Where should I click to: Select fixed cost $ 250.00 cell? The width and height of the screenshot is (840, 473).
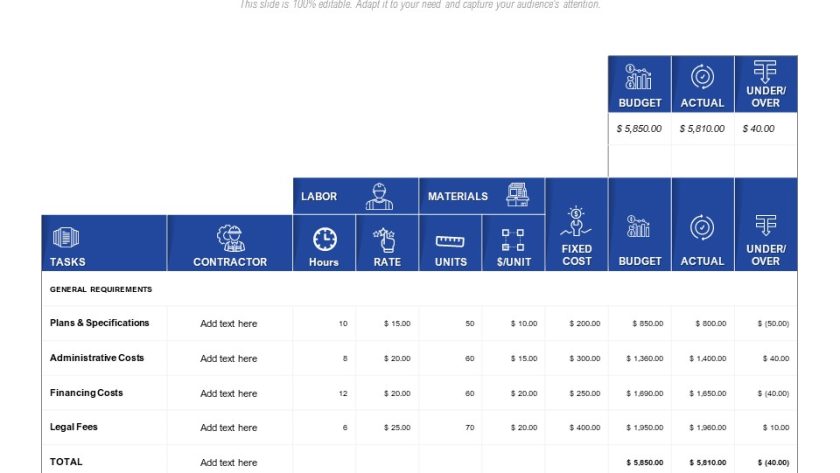pos(584,393)
